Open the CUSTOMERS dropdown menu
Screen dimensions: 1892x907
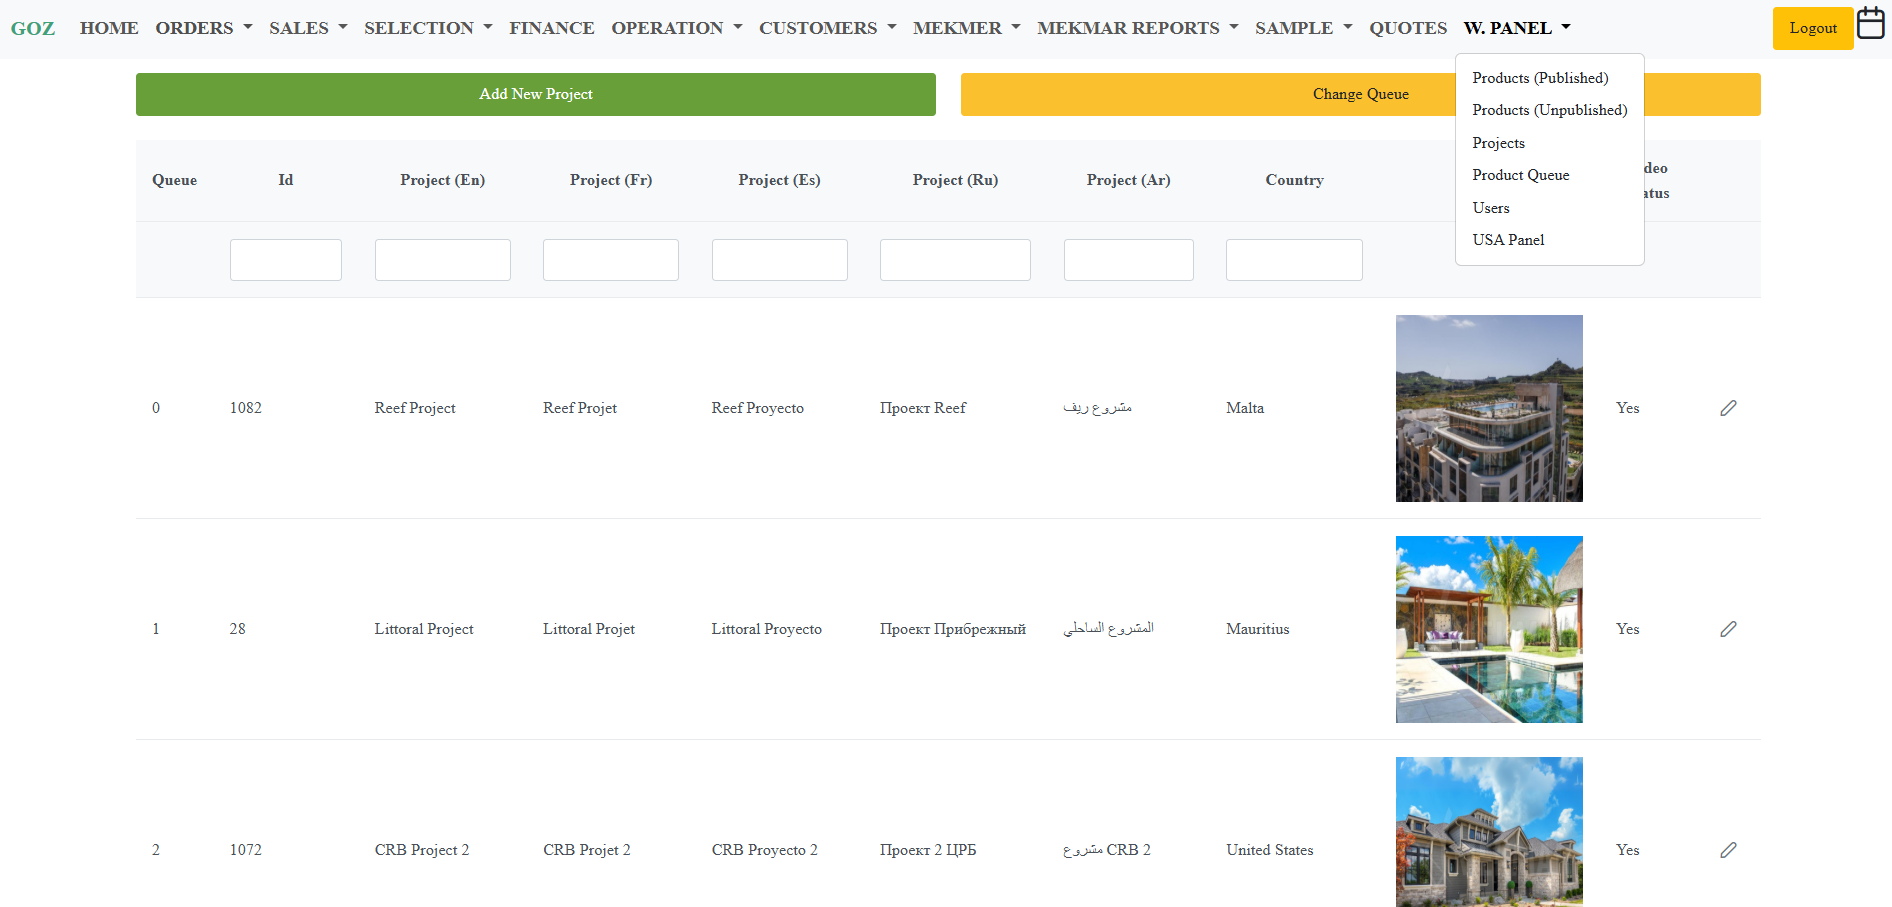[827, 28]
